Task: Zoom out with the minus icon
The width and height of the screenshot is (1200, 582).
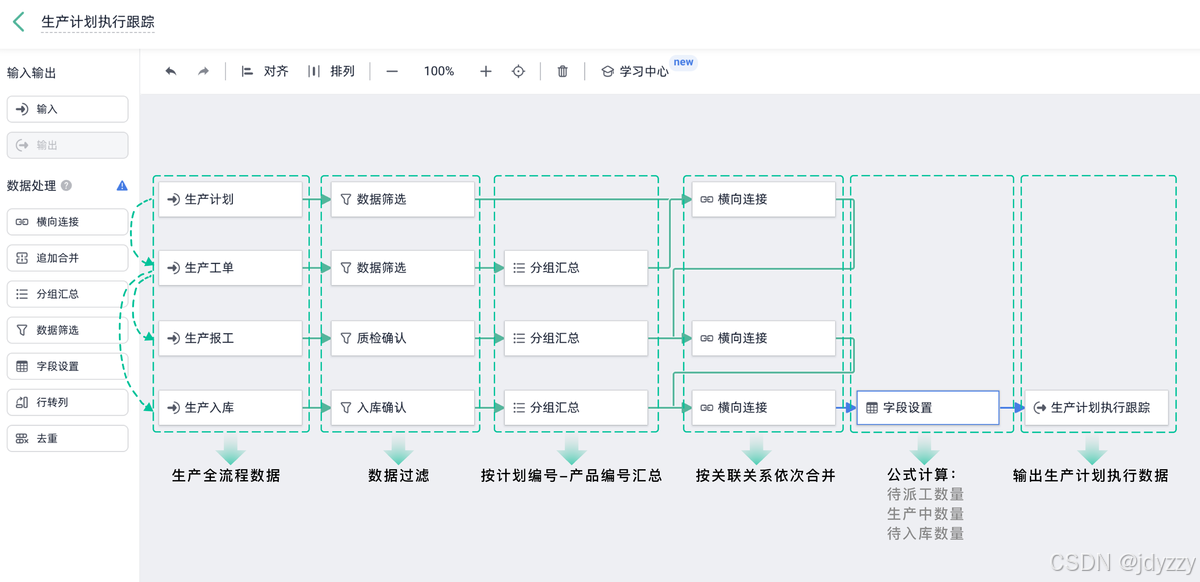Action: (x=392, y=72)
